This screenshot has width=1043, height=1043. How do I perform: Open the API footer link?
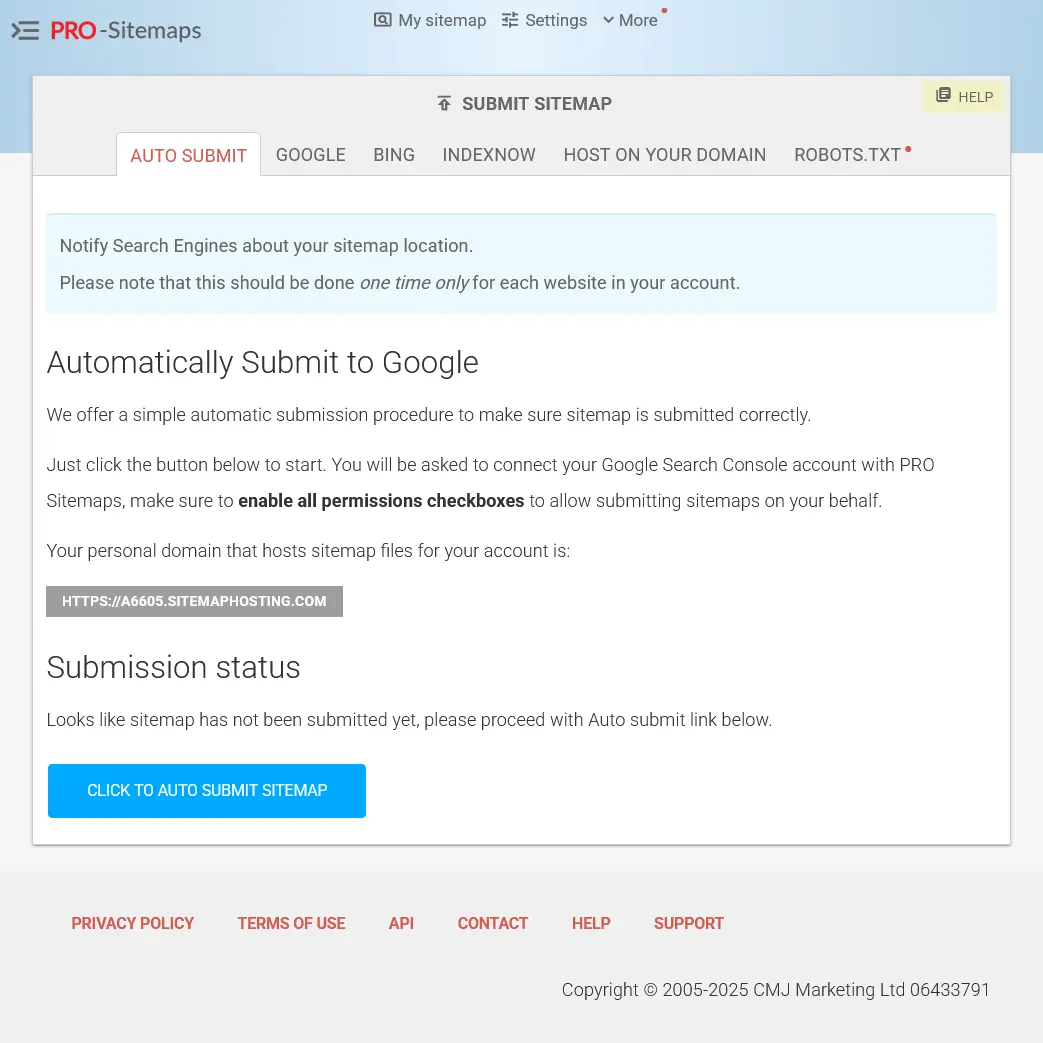tap(401, 923)
